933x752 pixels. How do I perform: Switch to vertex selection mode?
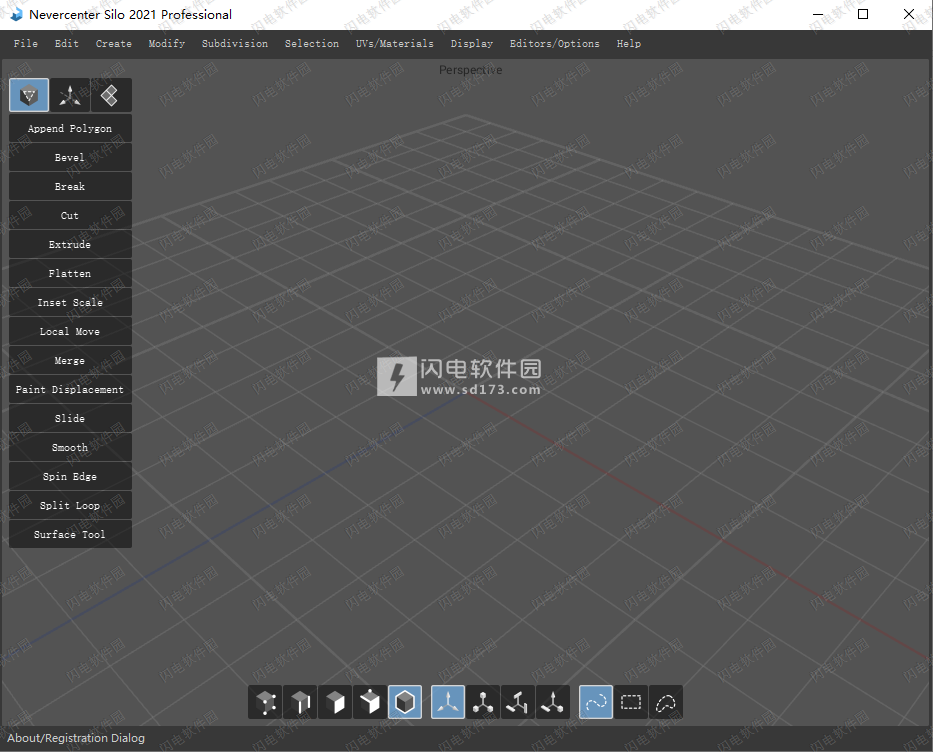pyautogui.click(x=265, y=702)
